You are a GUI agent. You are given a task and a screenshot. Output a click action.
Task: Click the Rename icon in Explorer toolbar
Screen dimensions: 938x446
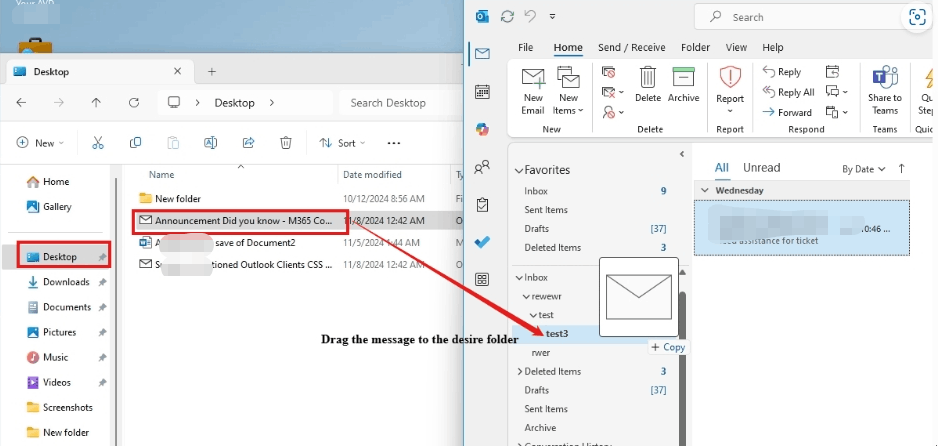pos(211,143)
